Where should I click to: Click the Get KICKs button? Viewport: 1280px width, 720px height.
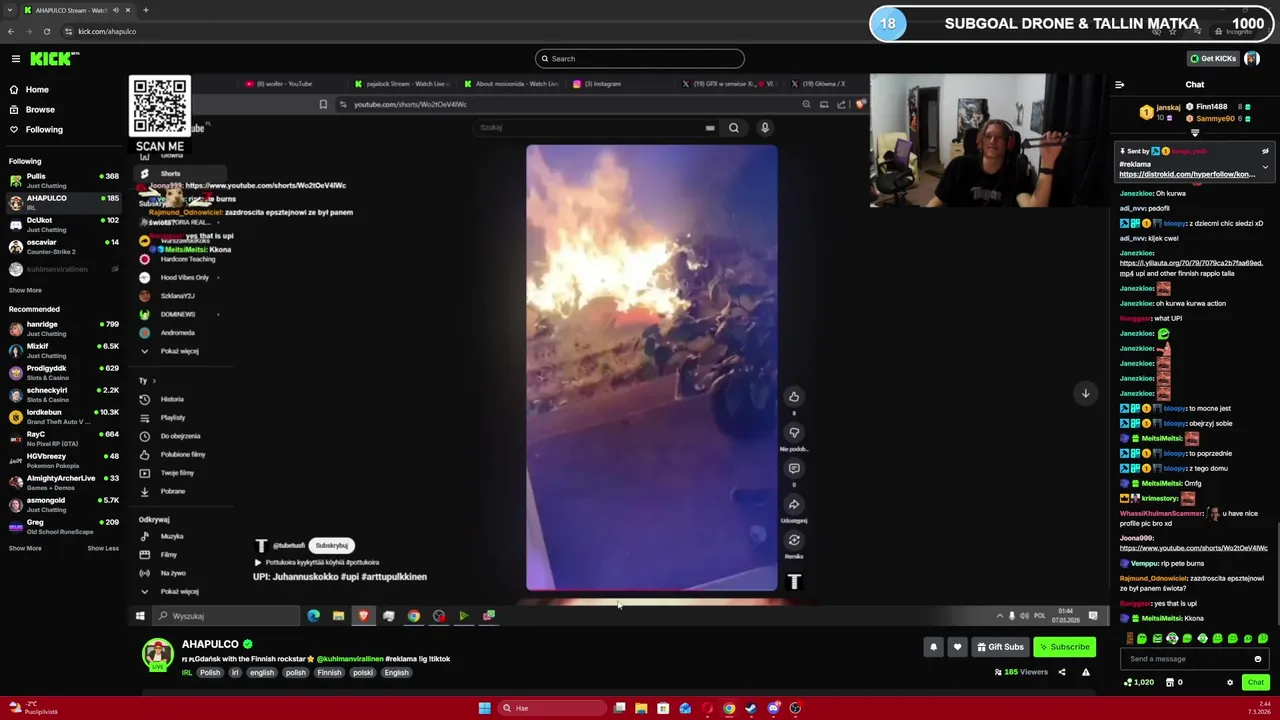click(1212, 59)
